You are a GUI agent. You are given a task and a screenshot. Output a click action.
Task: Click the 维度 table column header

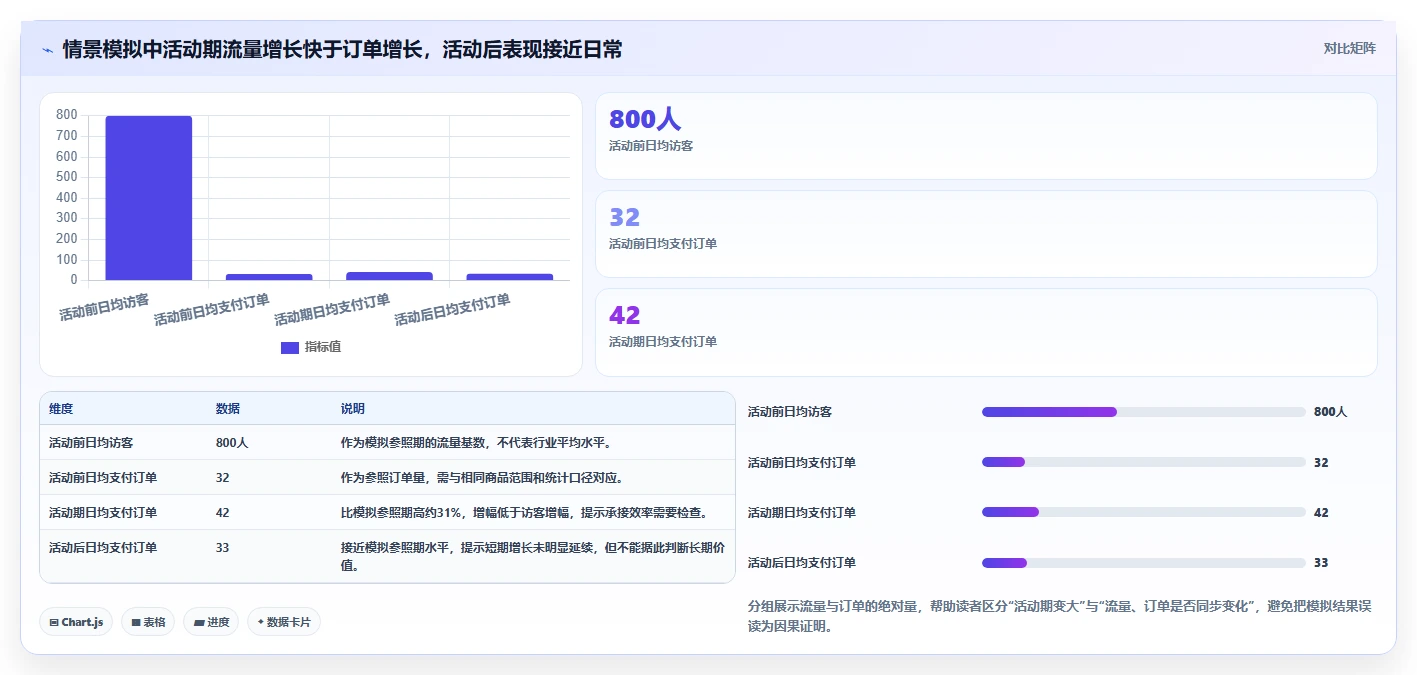pyautogui.click(x=61, y=409)
